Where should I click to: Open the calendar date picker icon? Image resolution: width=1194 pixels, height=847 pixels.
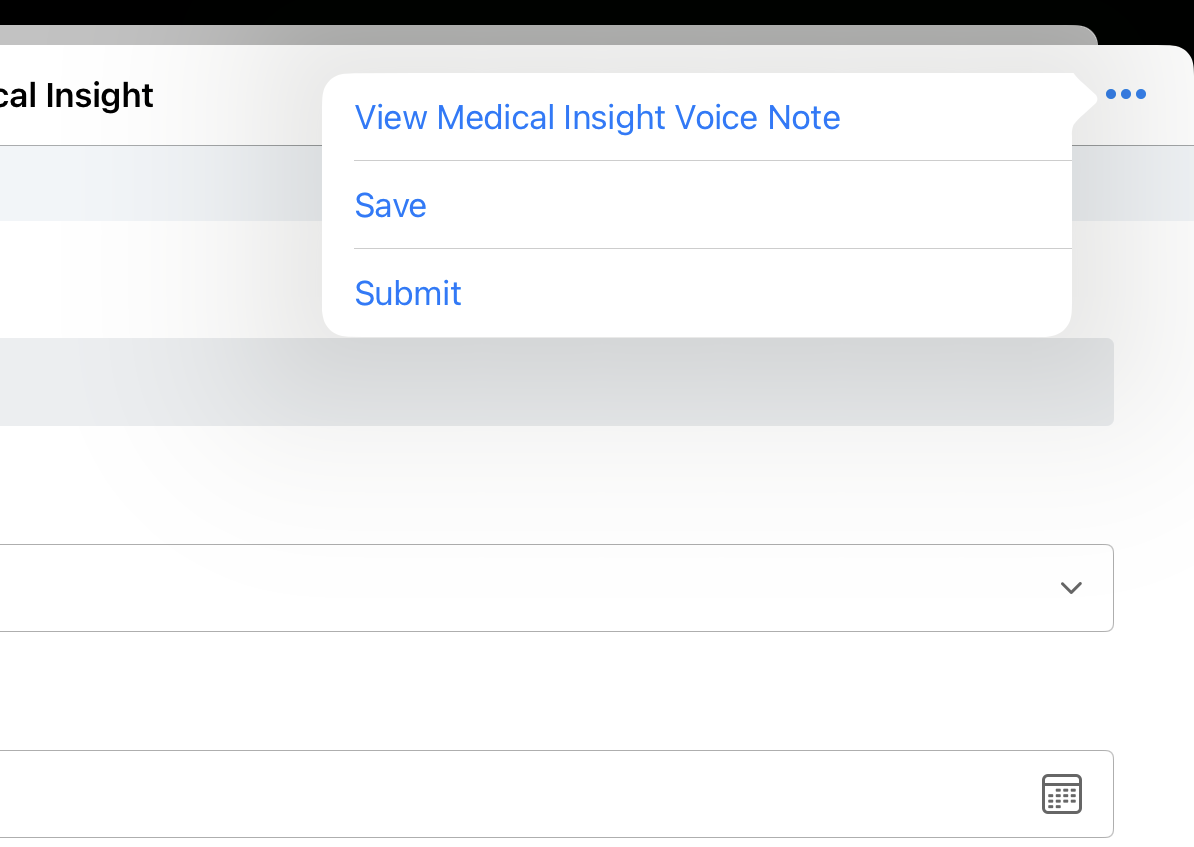pyautogui.click(x=1062, y=794)
